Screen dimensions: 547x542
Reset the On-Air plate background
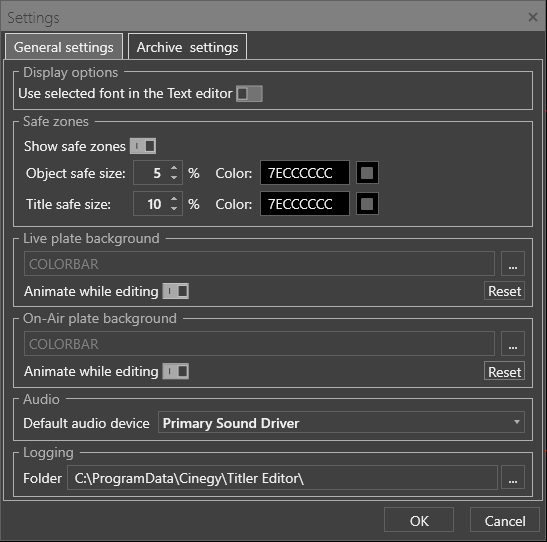(x=504, y=371)
